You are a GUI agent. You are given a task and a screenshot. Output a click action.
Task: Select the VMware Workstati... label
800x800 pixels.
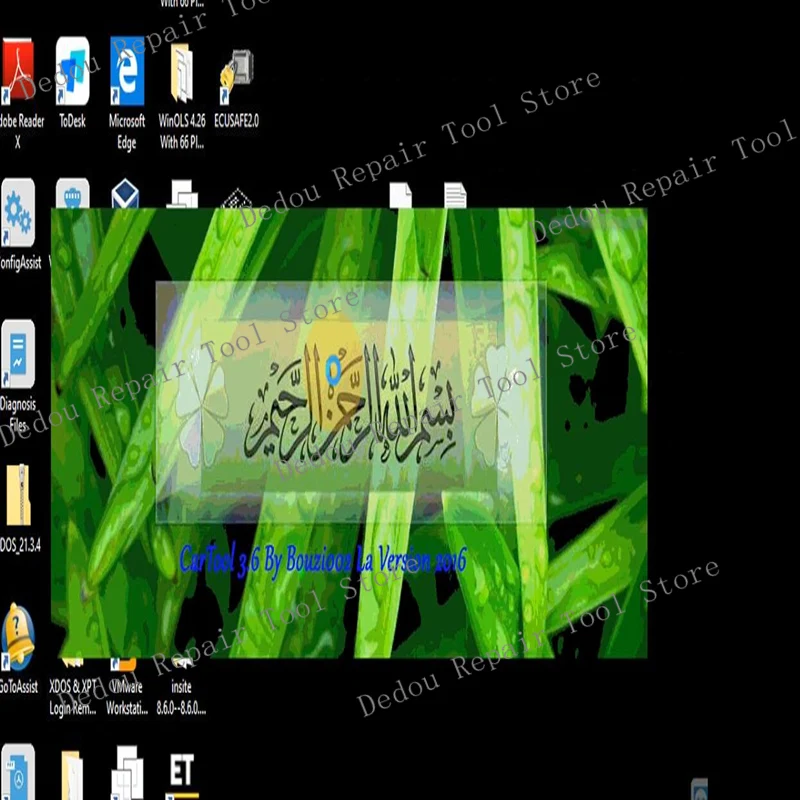click(127, 697)
